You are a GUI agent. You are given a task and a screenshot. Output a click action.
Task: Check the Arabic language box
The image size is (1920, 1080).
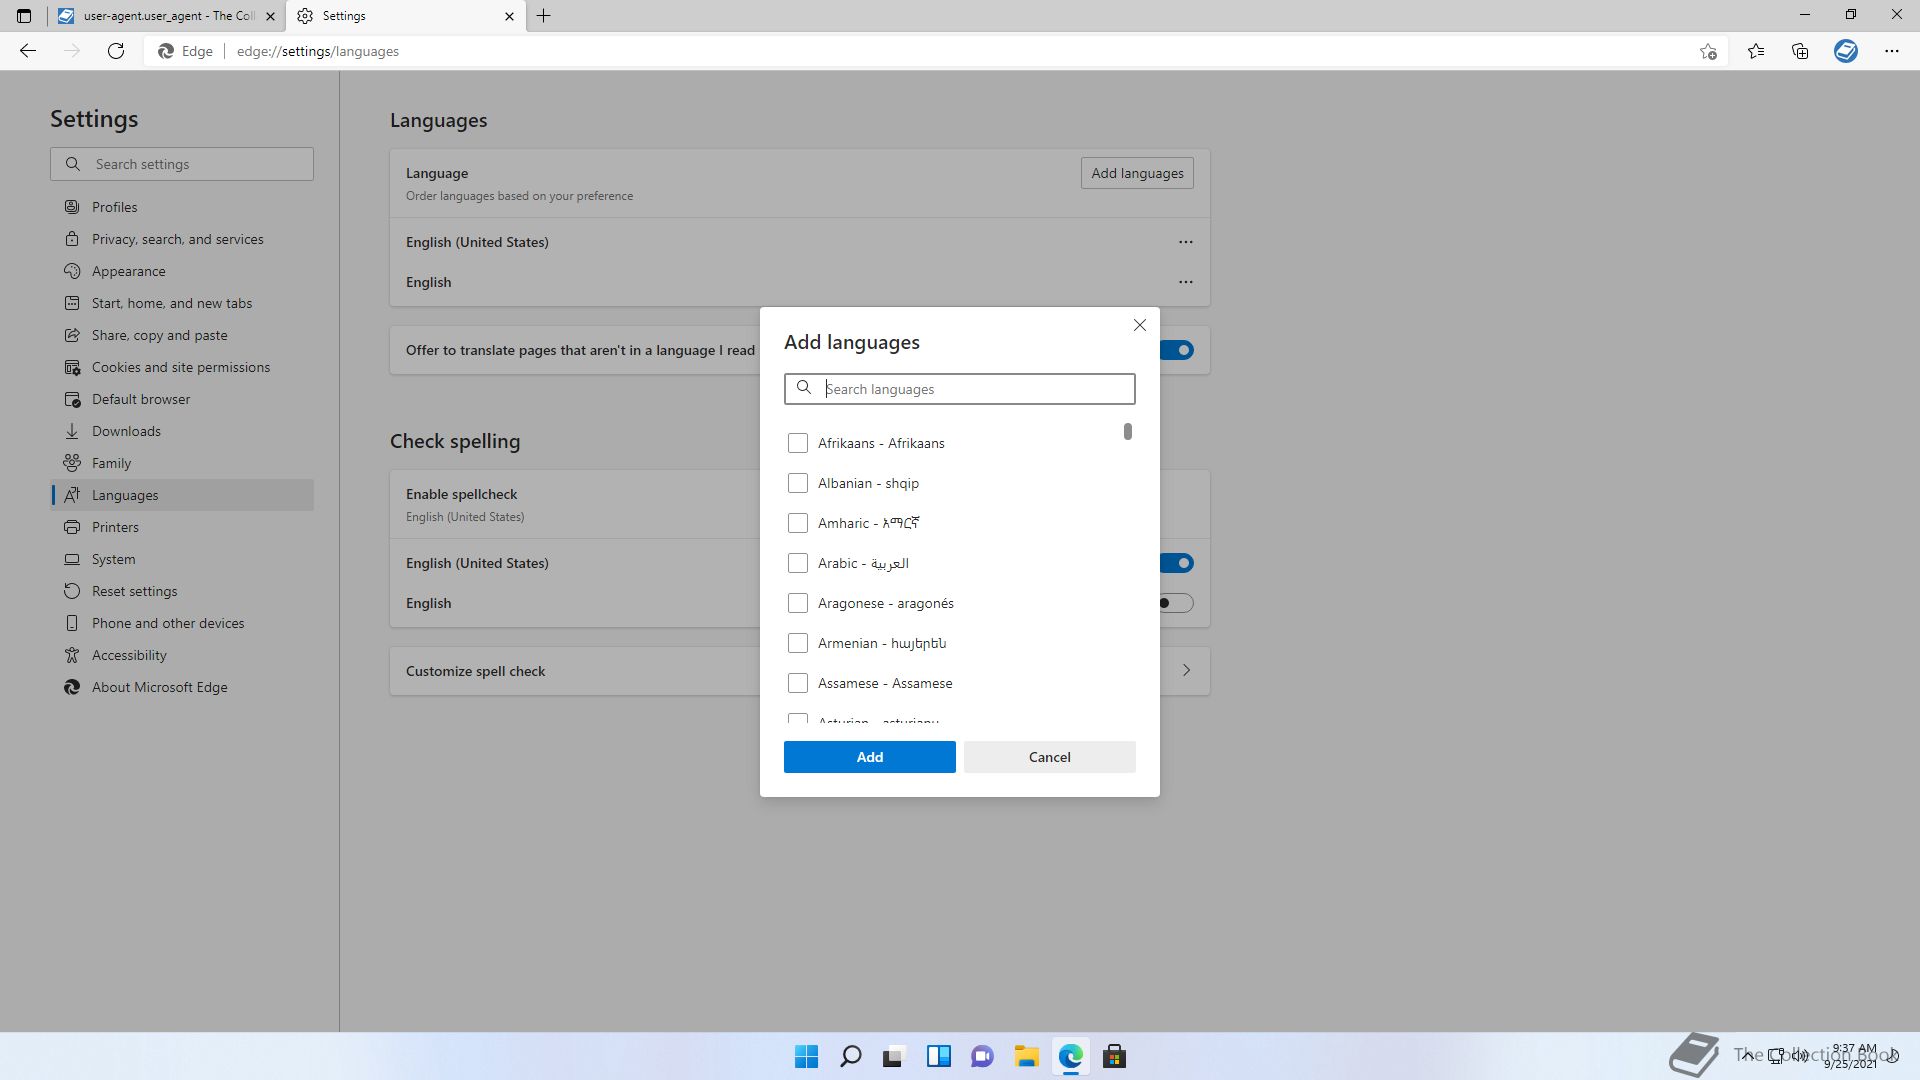point(797,563)
